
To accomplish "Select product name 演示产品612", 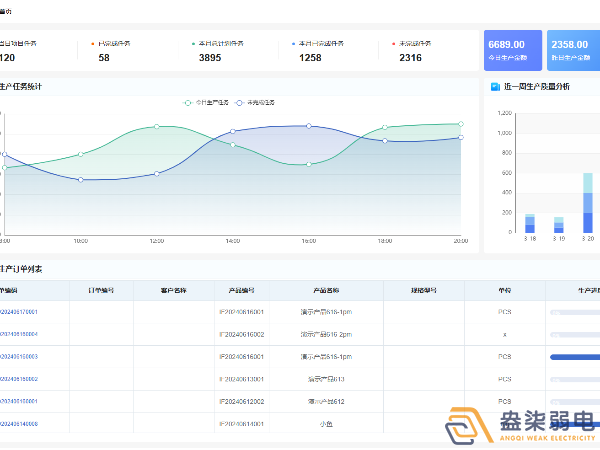I will pos(326,401).
